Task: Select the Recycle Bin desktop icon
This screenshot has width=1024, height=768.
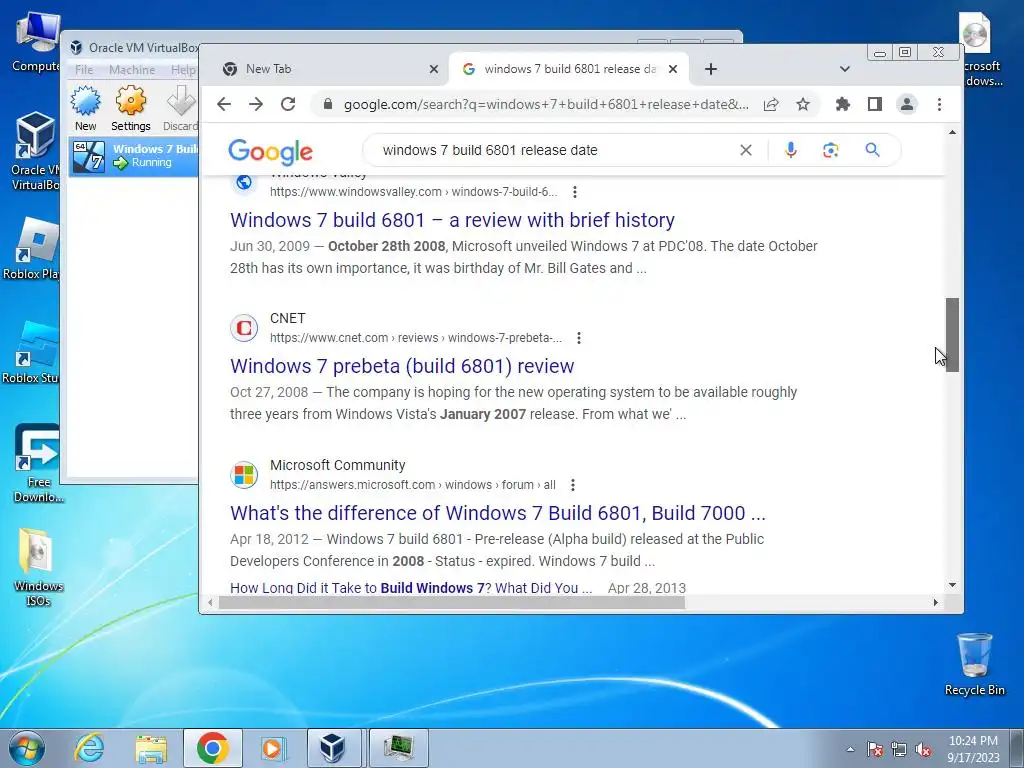Action: click(x=974, y=664)
